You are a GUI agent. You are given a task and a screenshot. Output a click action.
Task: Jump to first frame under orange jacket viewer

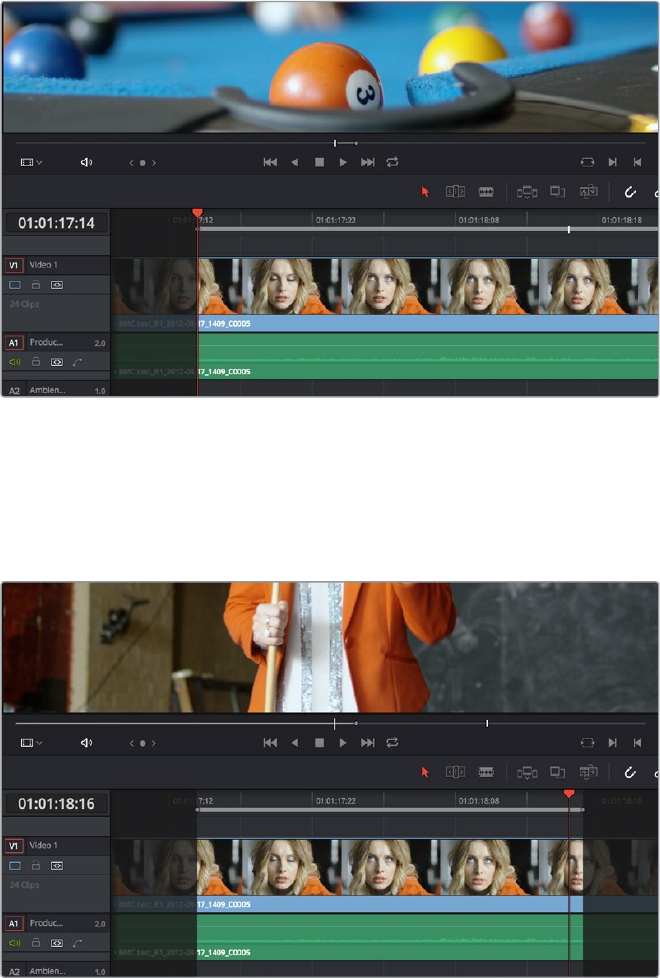click(270, 743)
